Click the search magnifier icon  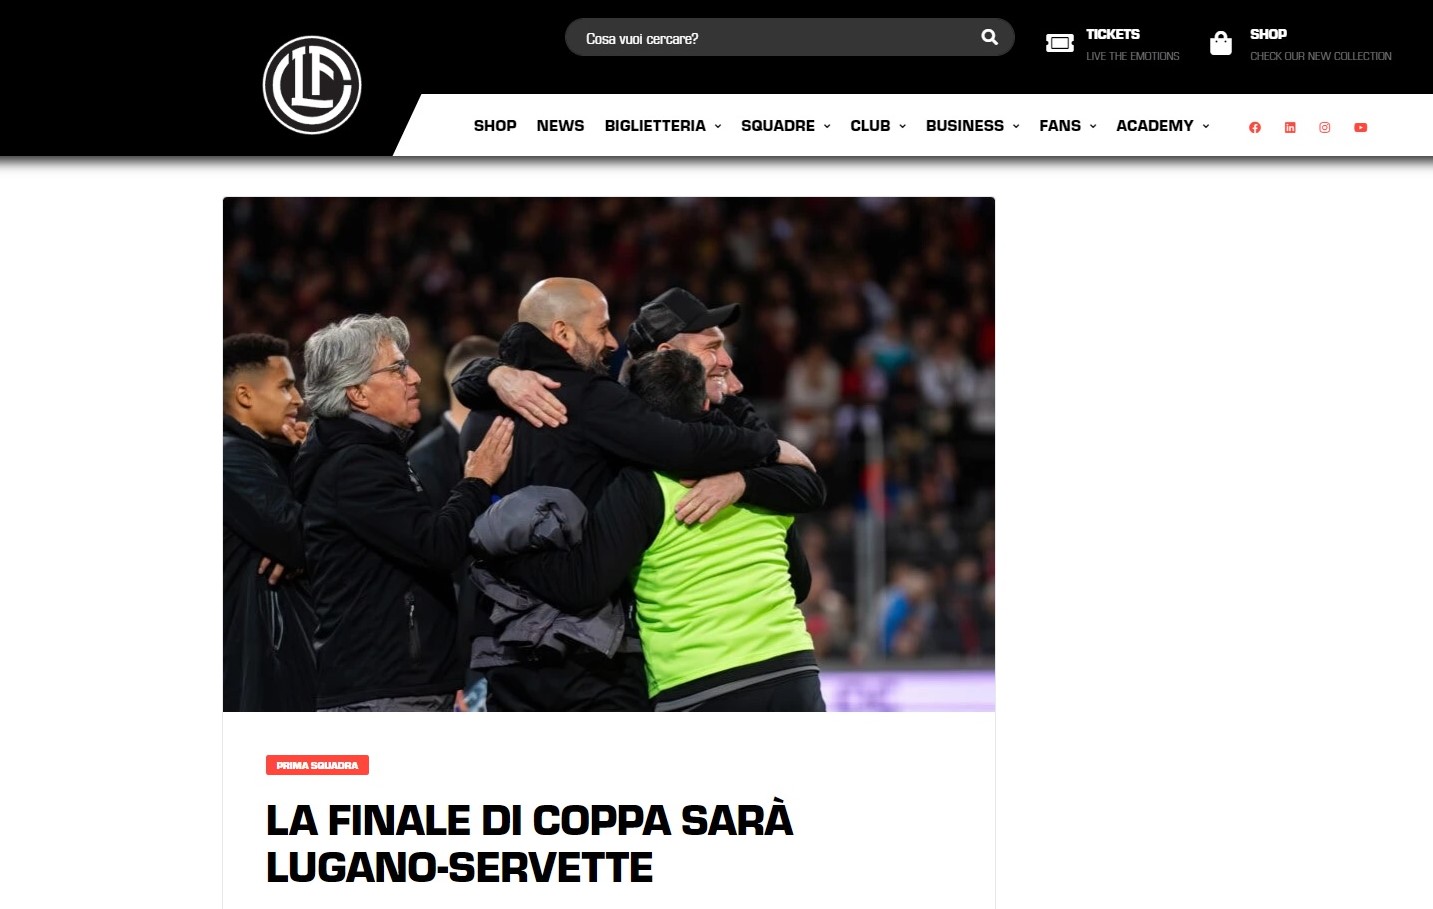(x=989, y=37)
